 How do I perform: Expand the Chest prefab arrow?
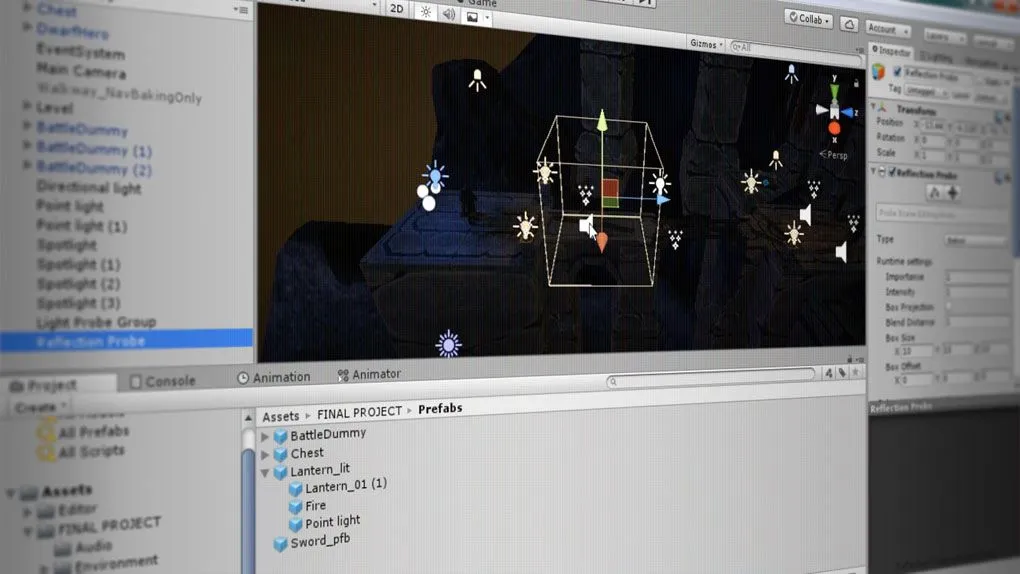point(265,454)
